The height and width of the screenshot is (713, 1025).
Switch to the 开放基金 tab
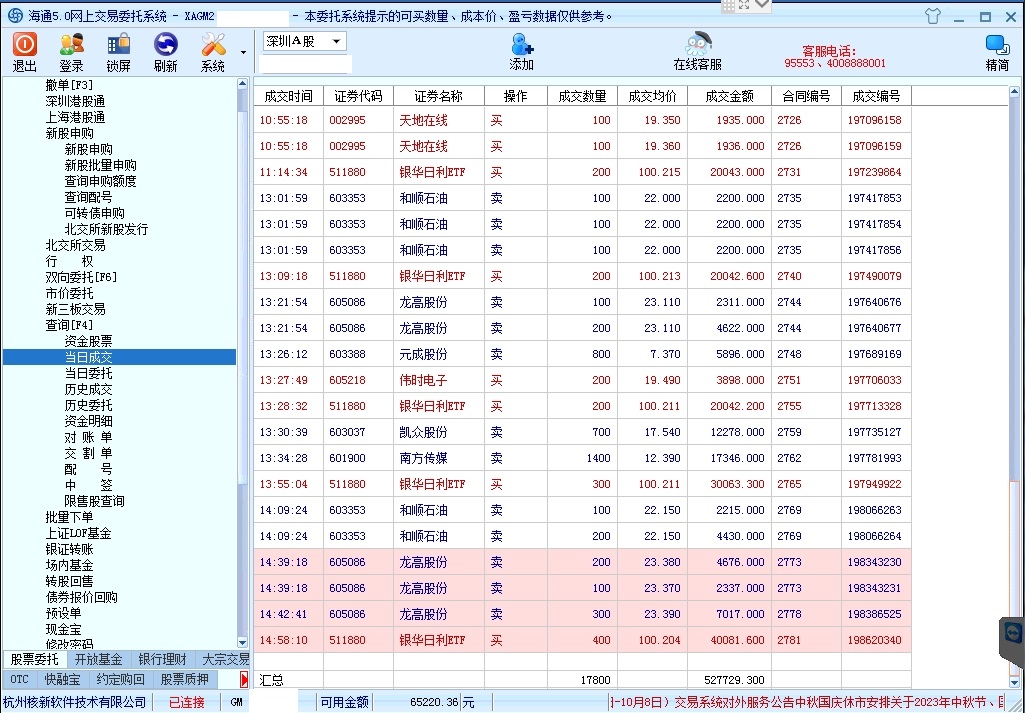[x=98, y=659]
